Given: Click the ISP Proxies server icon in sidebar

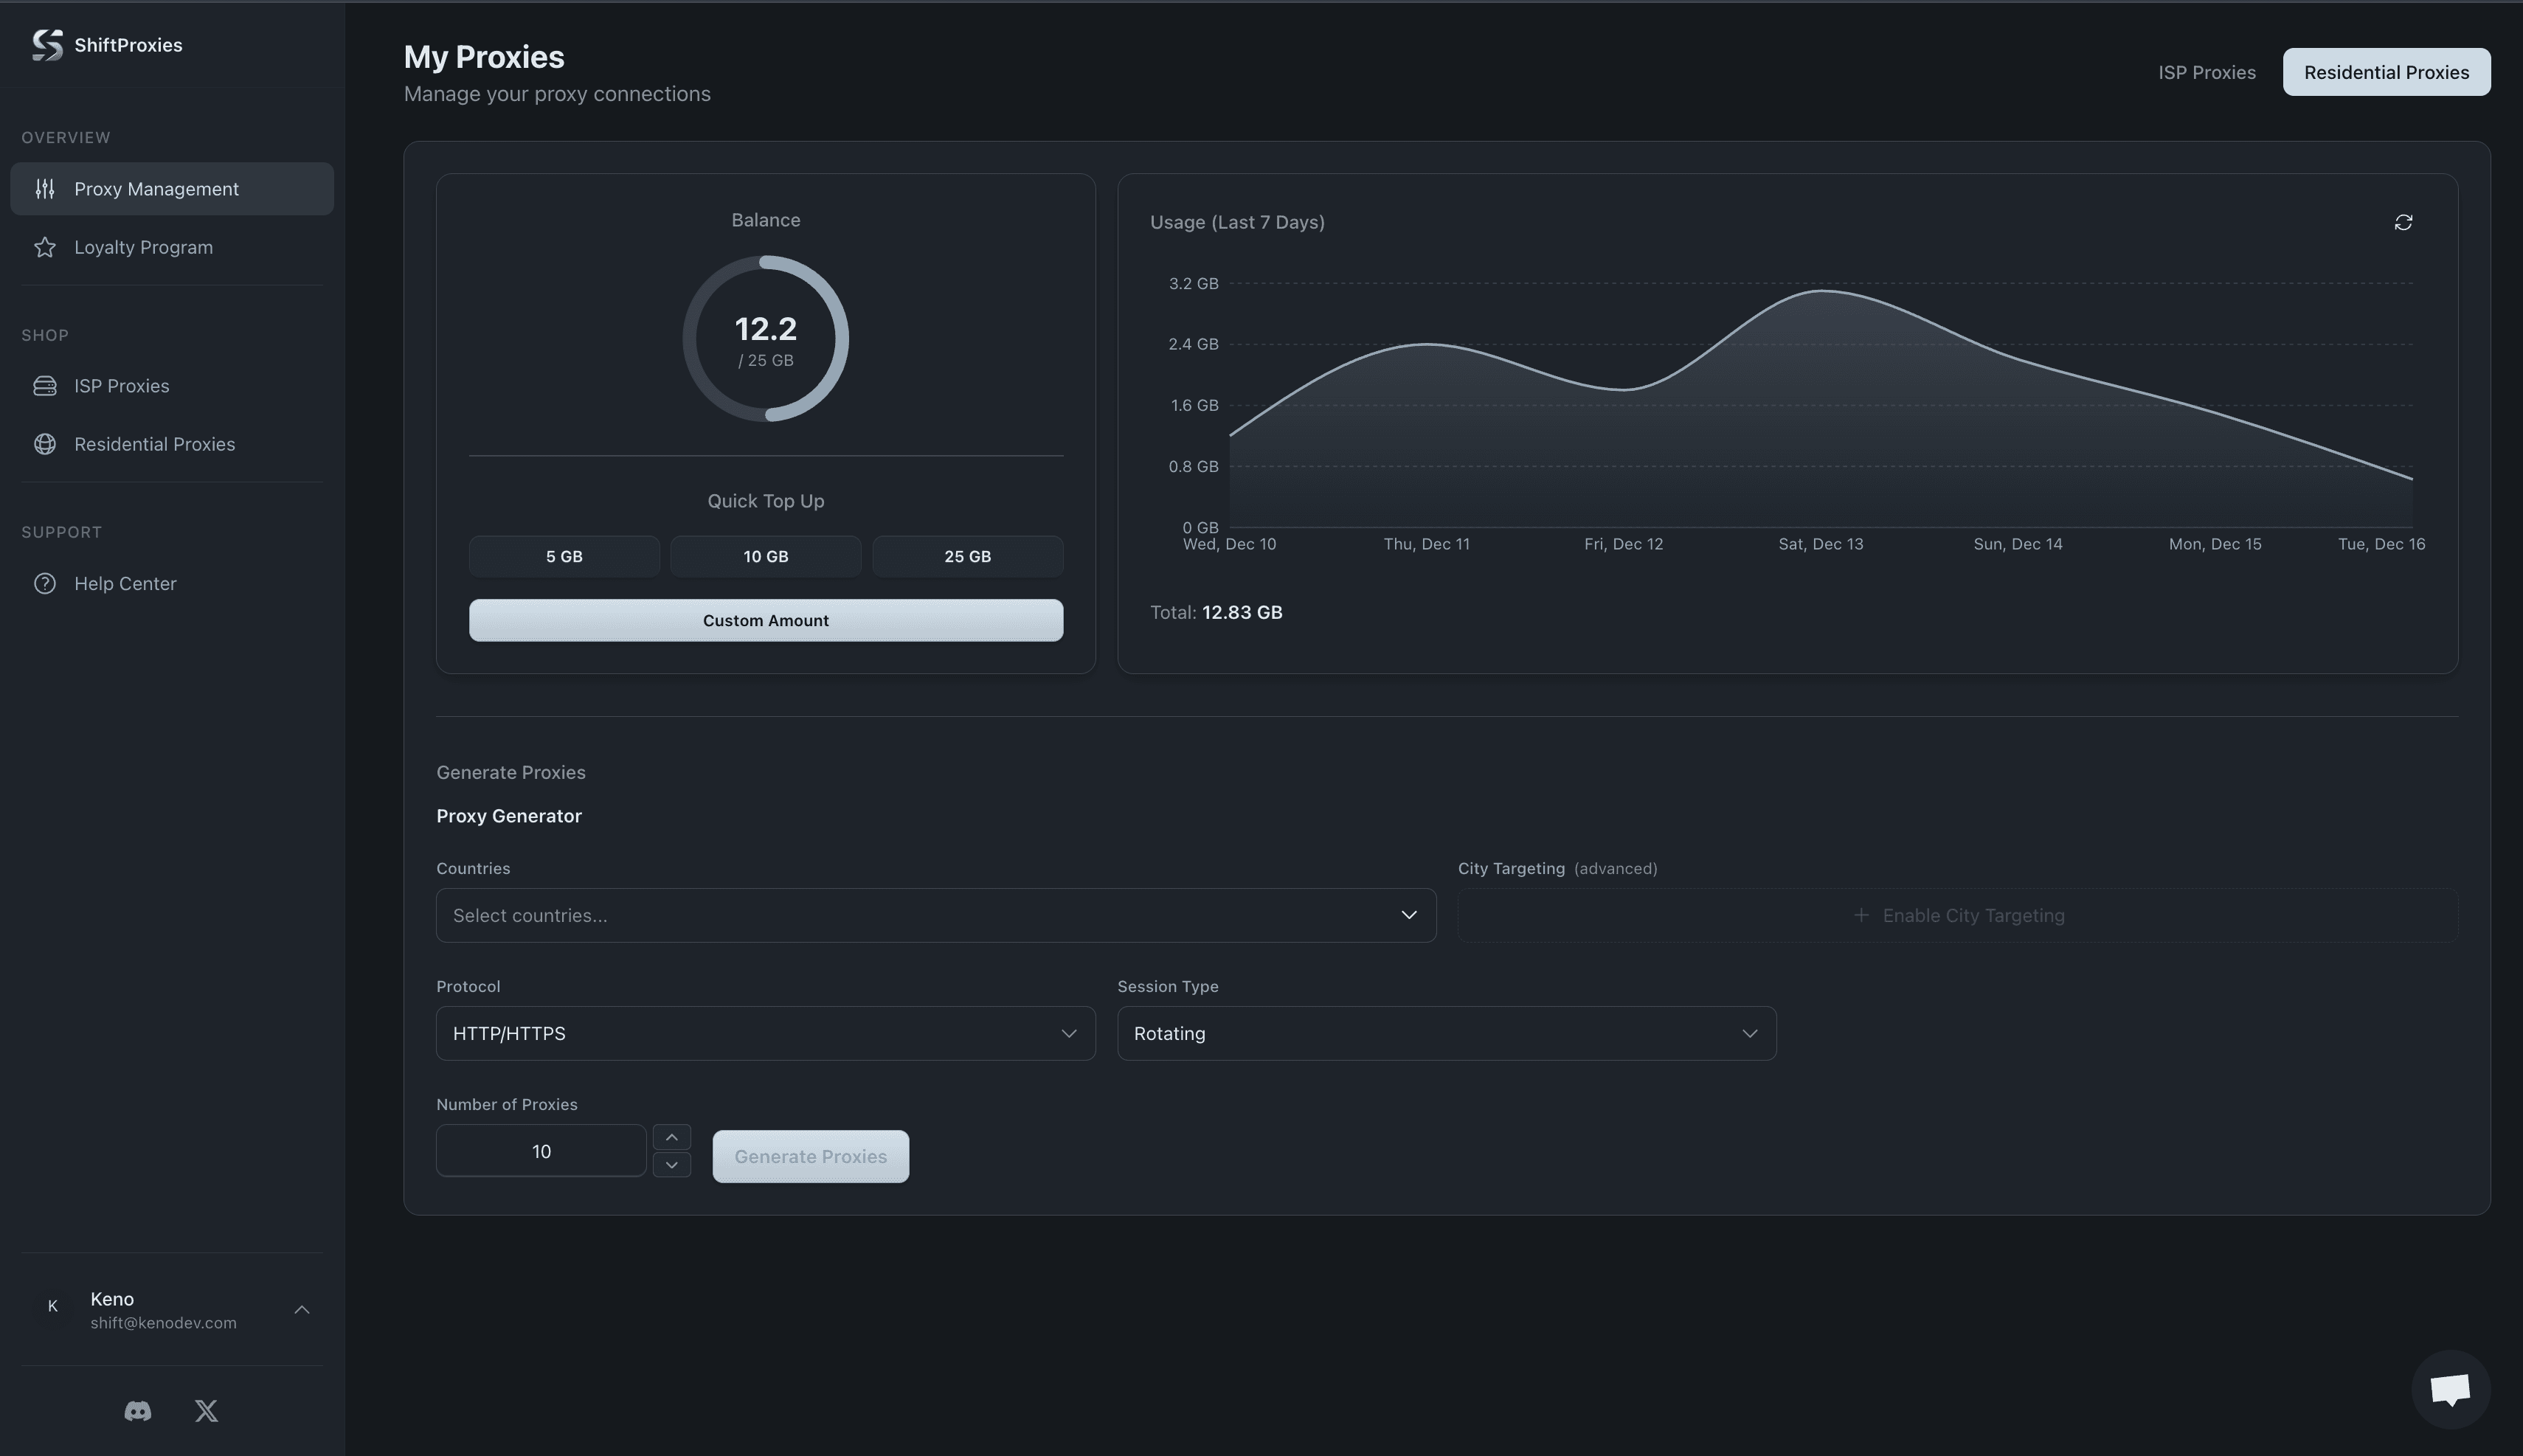Looking at the screenshot, I should [x=45, y=385].
